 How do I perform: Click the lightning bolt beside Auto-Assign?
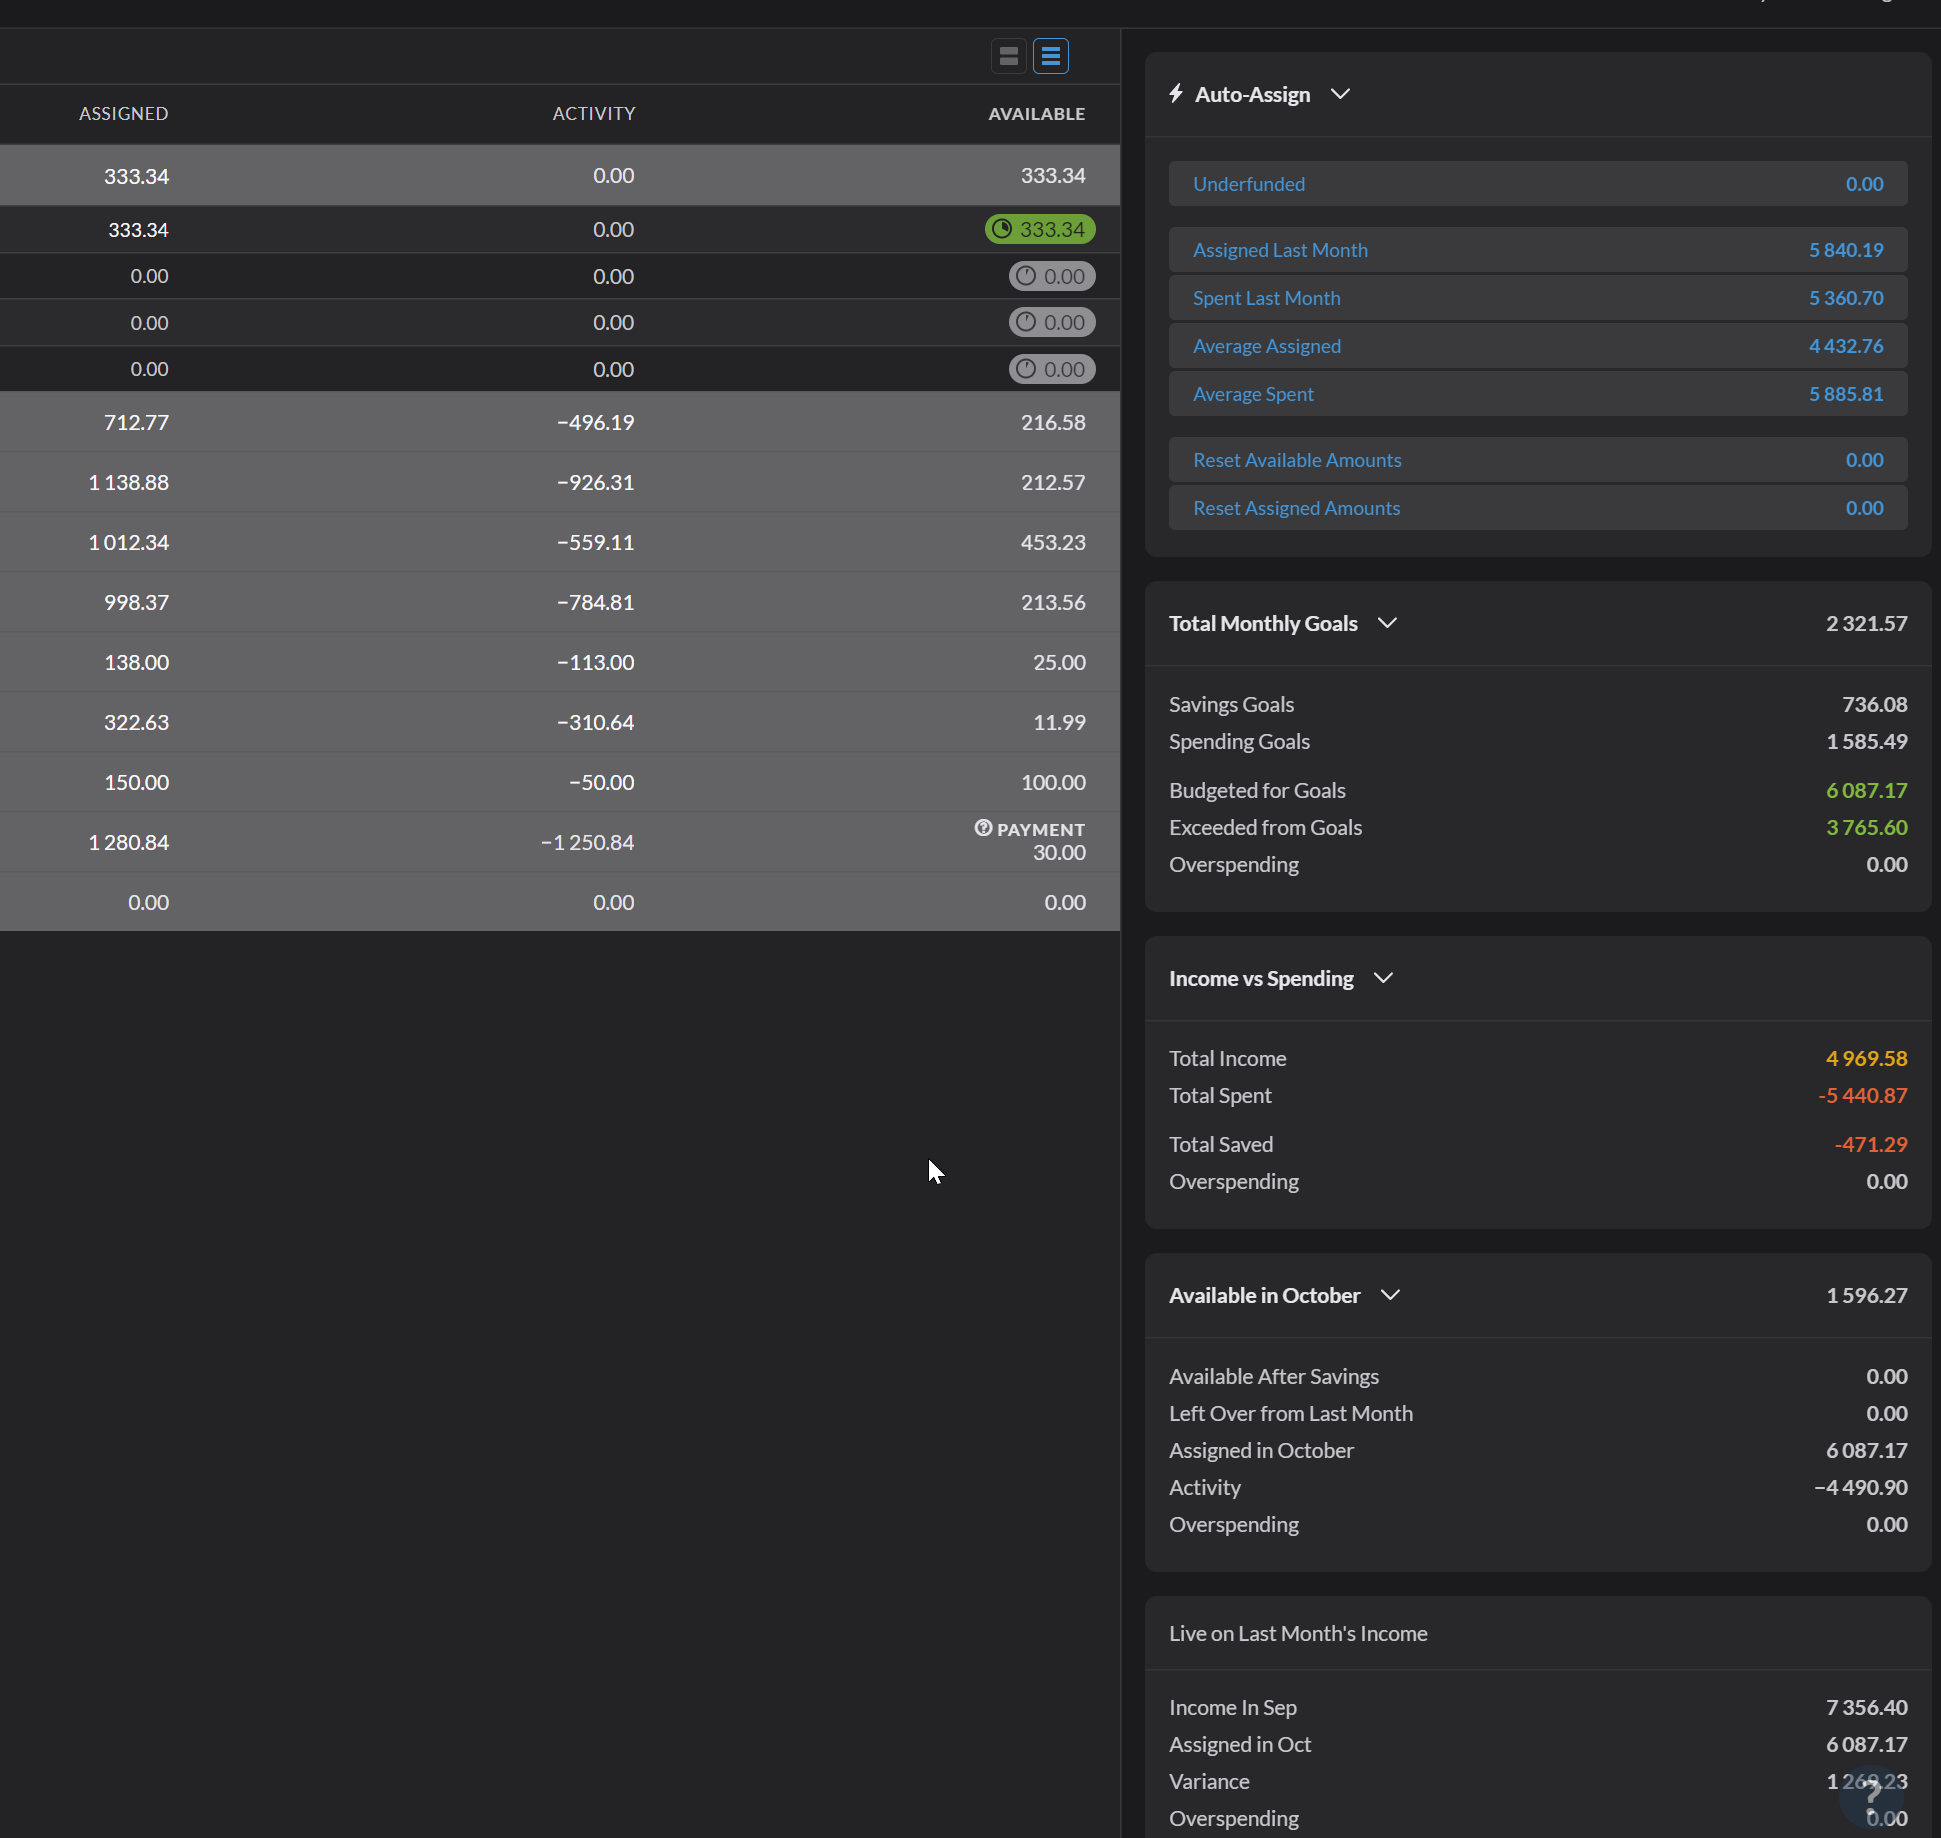click(x=1176, y=93)
